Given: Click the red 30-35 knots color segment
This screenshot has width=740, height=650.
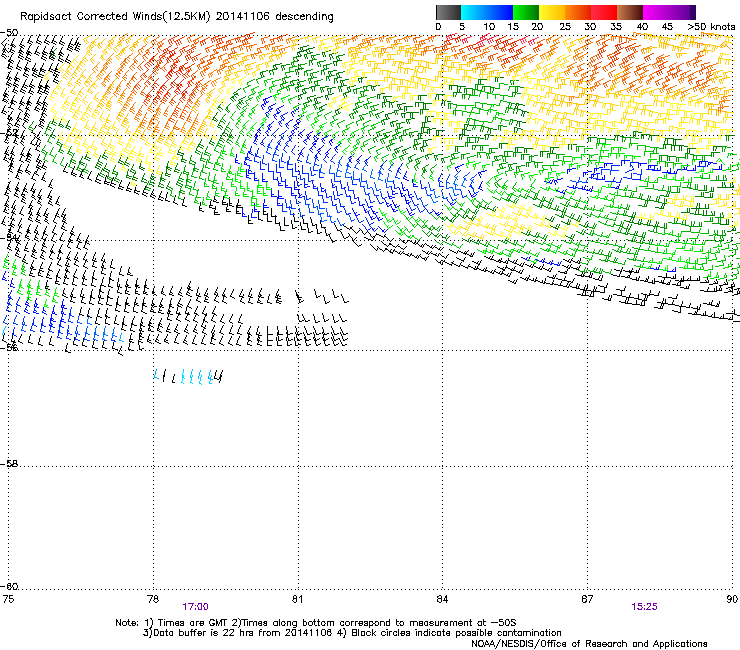Looking at the screenshot, I should (x=604, y=12).
